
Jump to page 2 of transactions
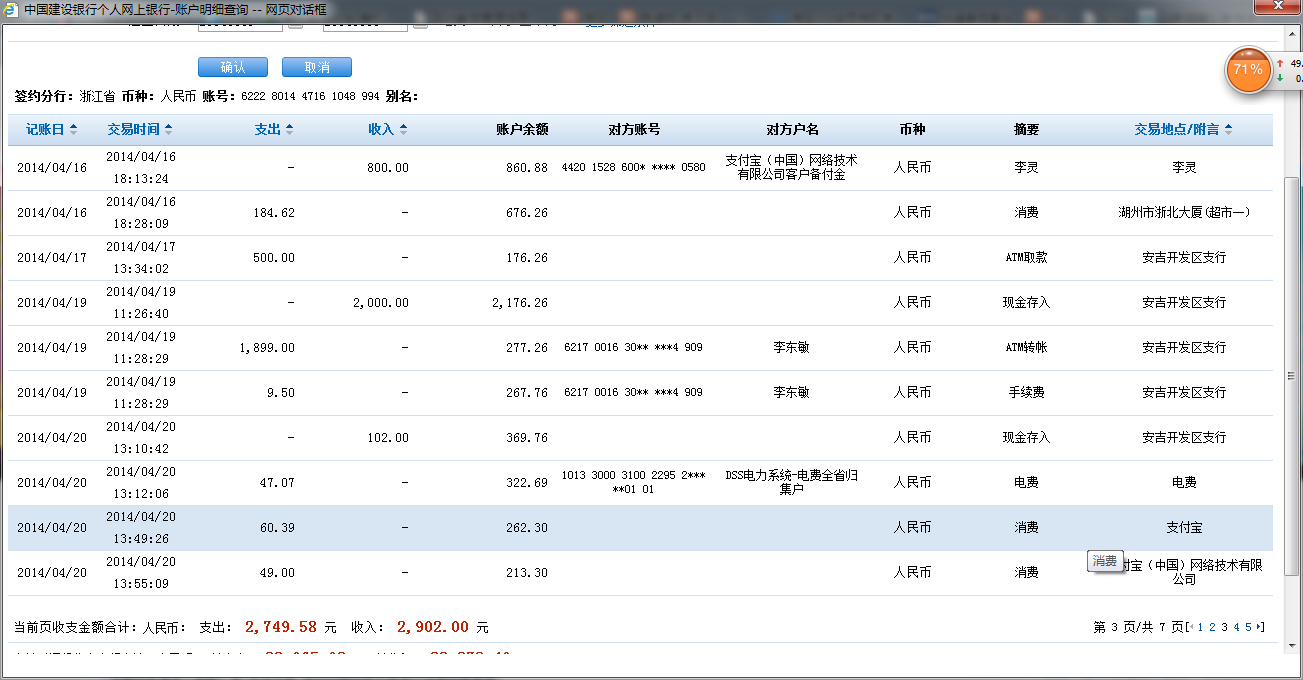click(x=1212, y=627)
